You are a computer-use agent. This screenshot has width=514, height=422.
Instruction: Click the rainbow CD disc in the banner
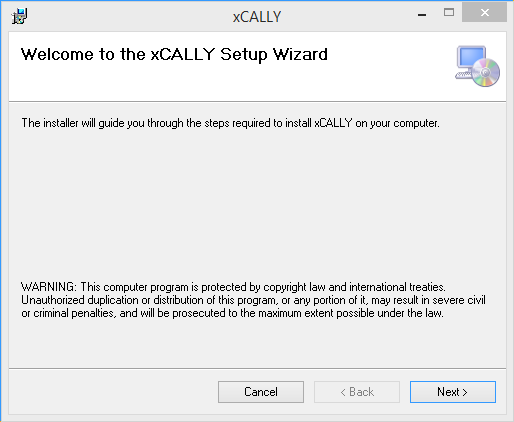point(486,72)
